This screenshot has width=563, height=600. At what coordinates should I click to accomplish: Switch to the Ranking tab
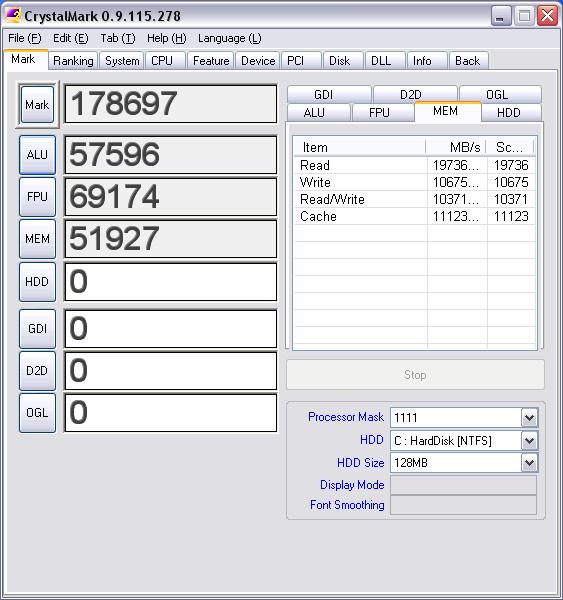coord(73,61)
